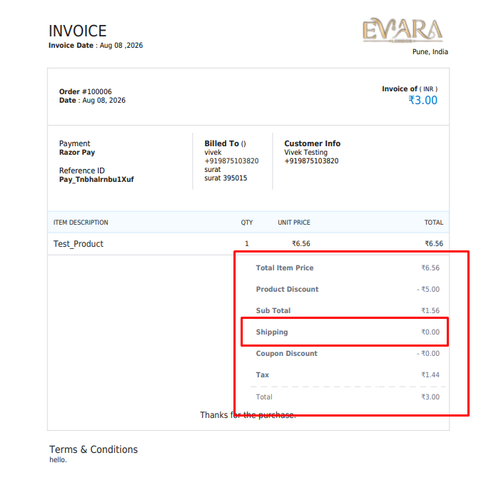The width and height of the screenshot is (499, 500).
Task: Click the Reference ID label
Action: point(82,170)
